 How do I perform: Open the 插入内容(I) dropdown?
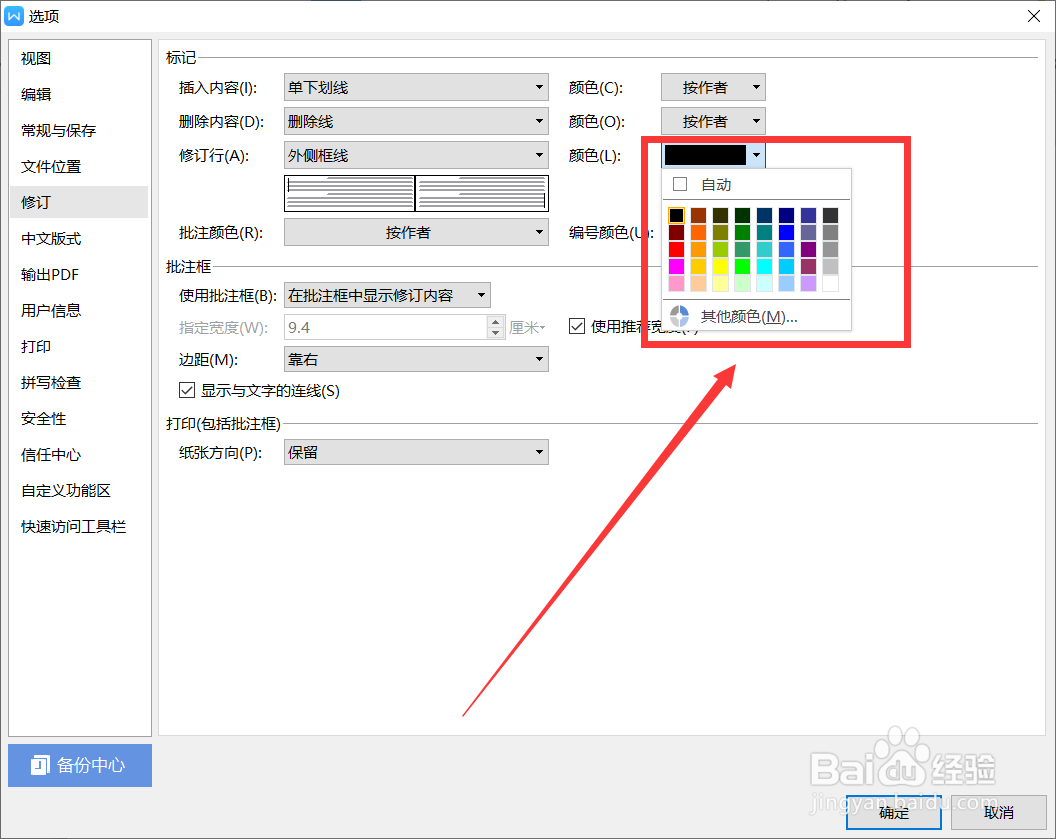pos(416,88)
